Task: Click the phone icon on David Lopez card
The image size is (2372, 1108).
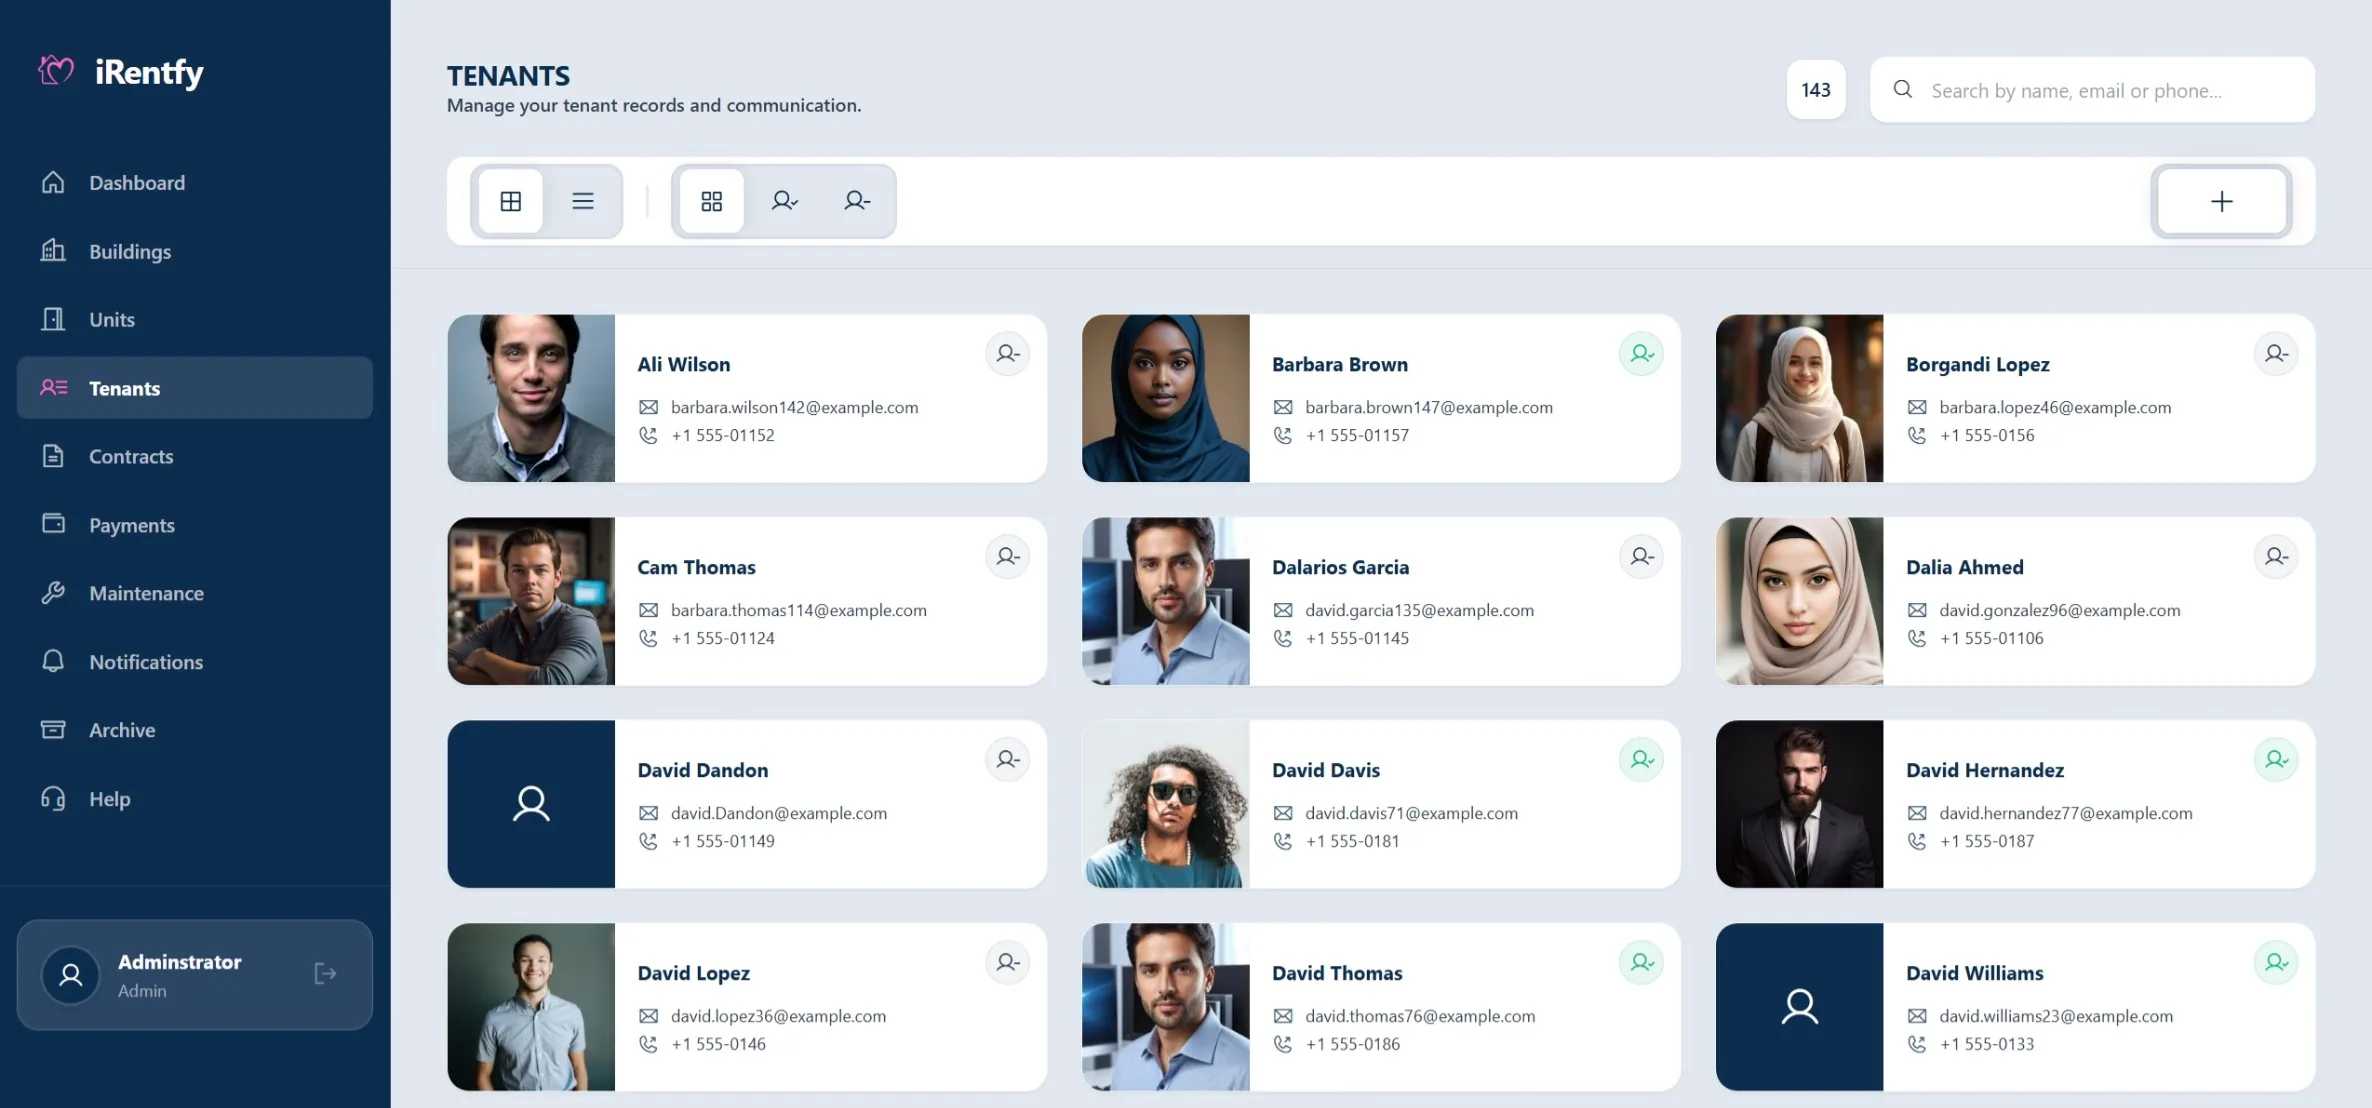Action: tap(648, 1045)
